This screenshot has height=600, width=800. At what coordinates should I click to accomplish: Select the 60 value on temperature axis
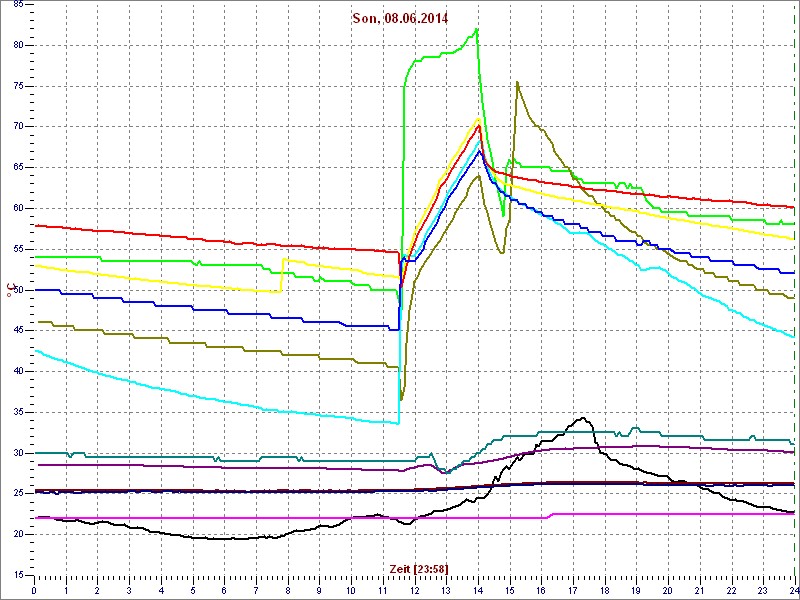pos(17,209)
